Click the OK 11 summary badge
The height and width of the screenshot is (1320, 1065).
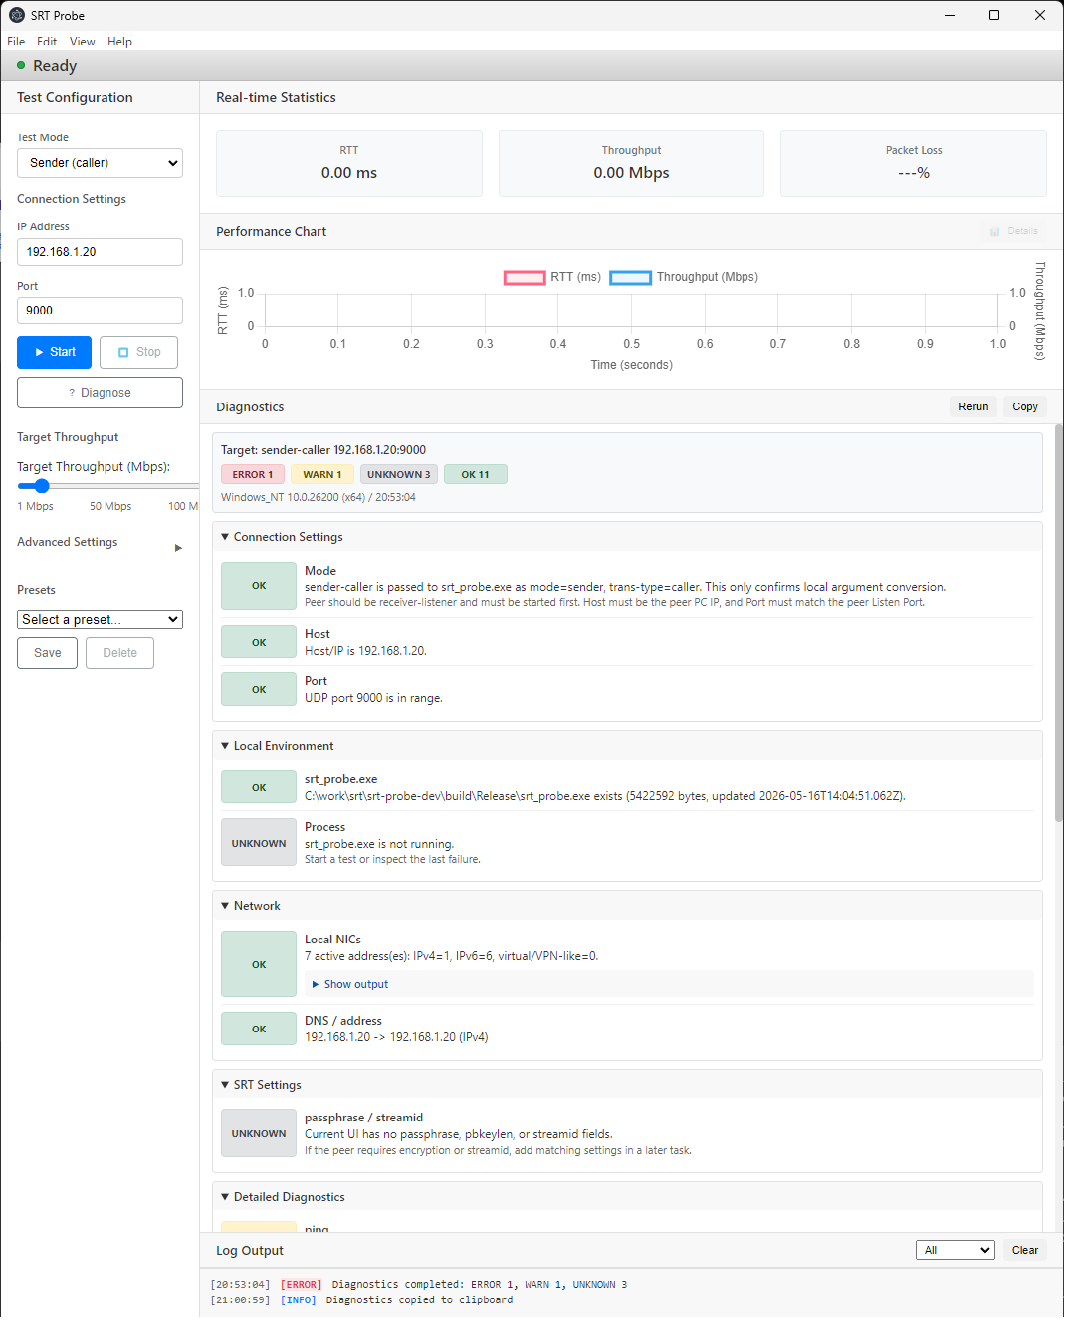click(x=476, y=475)
